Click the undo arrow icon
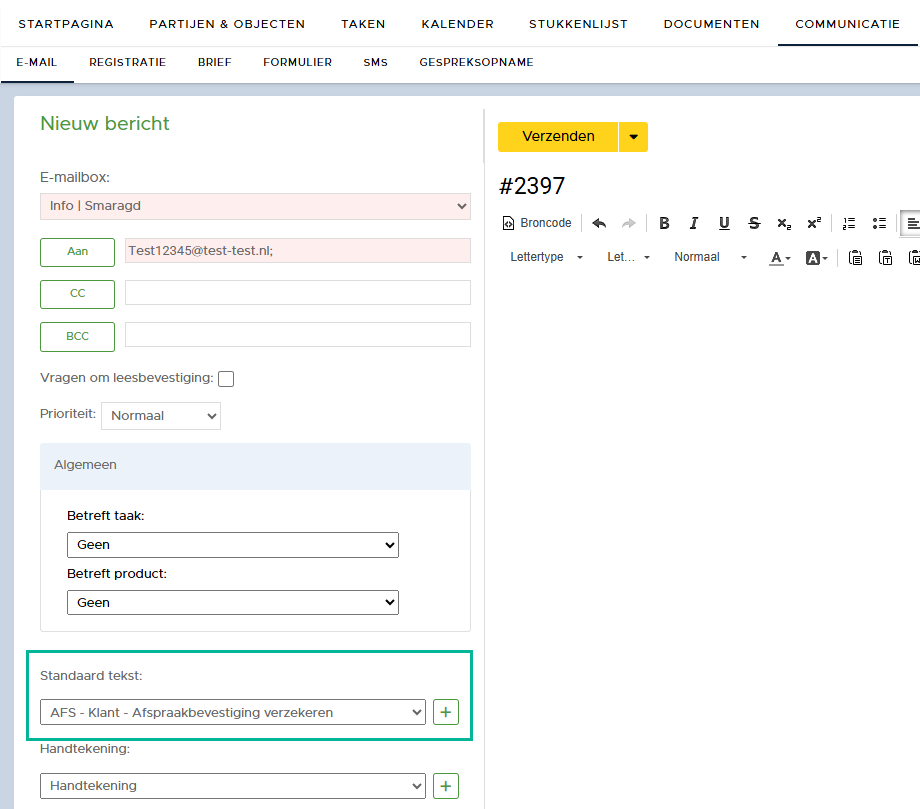The width and height of the screenshot is (920, 809). pyautogui.click(x=599, y=223)
